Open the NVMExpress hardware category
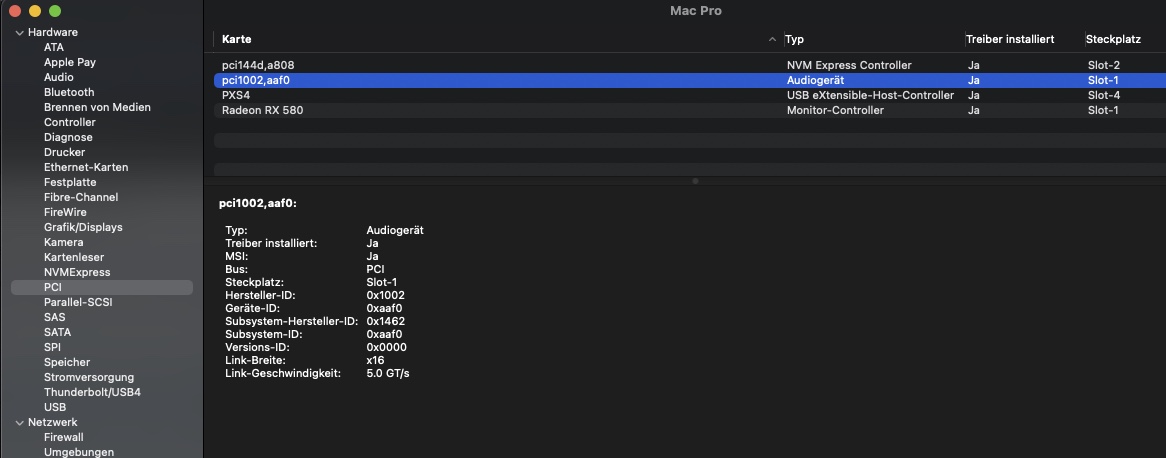1166x458 pixels. [x=77, y=272]
